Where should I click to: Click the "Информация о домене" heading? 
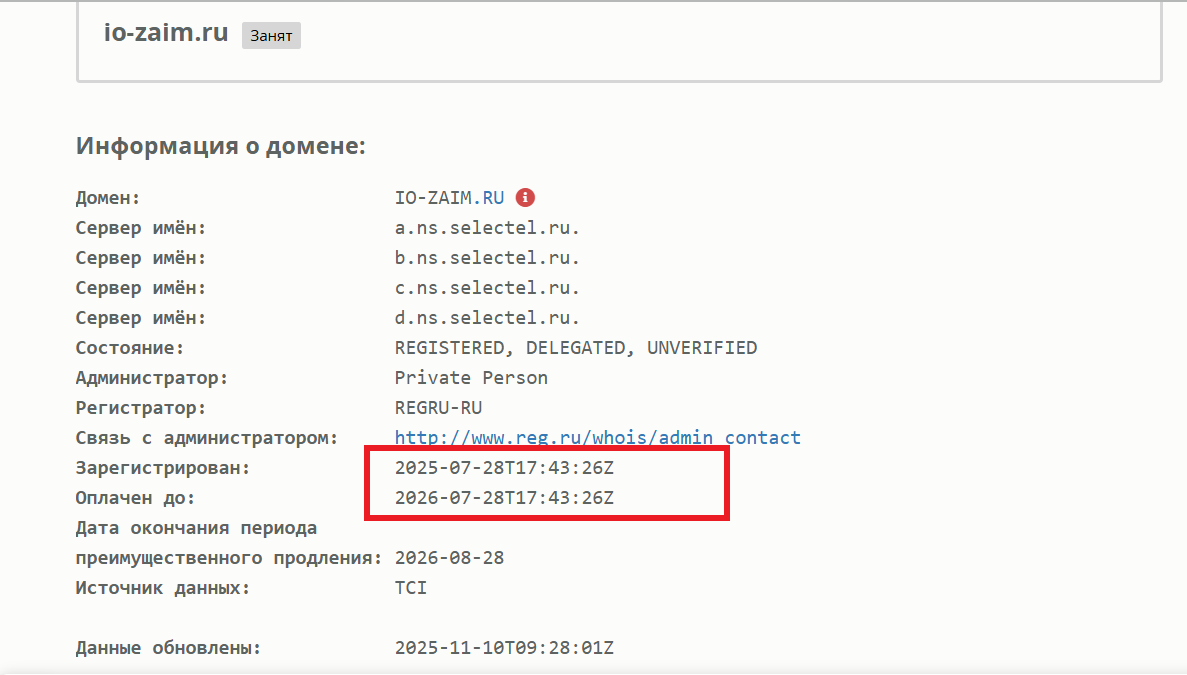coord(221,146)
